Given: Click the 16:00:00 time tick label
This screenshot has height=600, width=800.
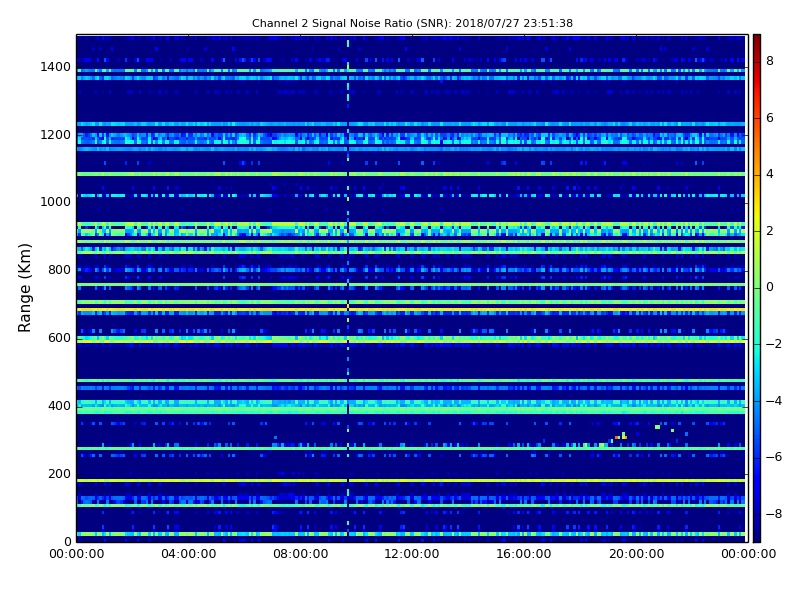Looking at the screenshot, I should pos(524,554).
